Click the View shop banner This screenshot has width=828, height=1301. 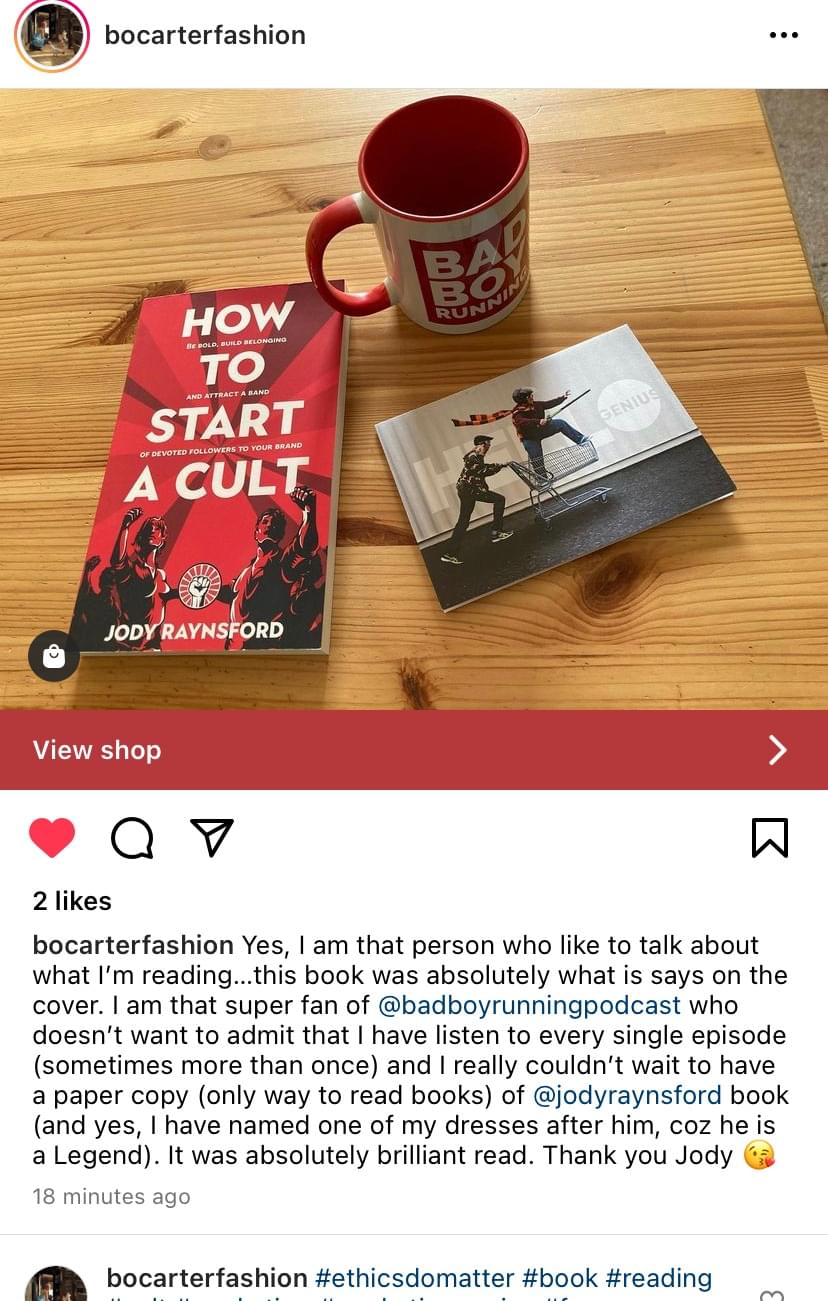click(x=414, y=750)
